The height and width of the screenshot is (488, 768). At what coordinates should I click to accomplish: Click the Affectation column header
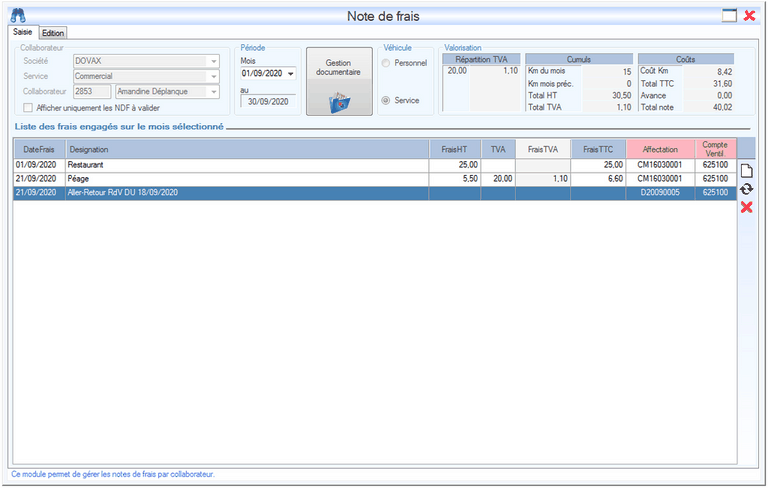coord(660,149)
